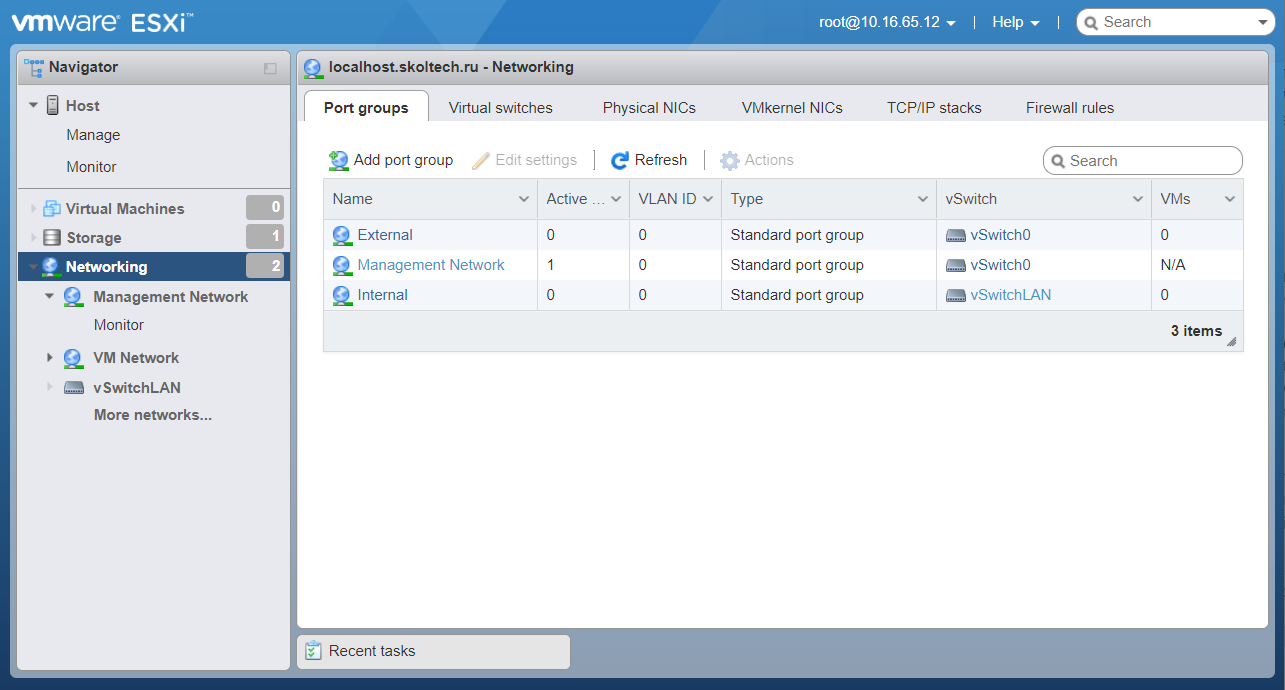Click the Networking header globe icon
The image size is (1285, 690).
[313, 67]
